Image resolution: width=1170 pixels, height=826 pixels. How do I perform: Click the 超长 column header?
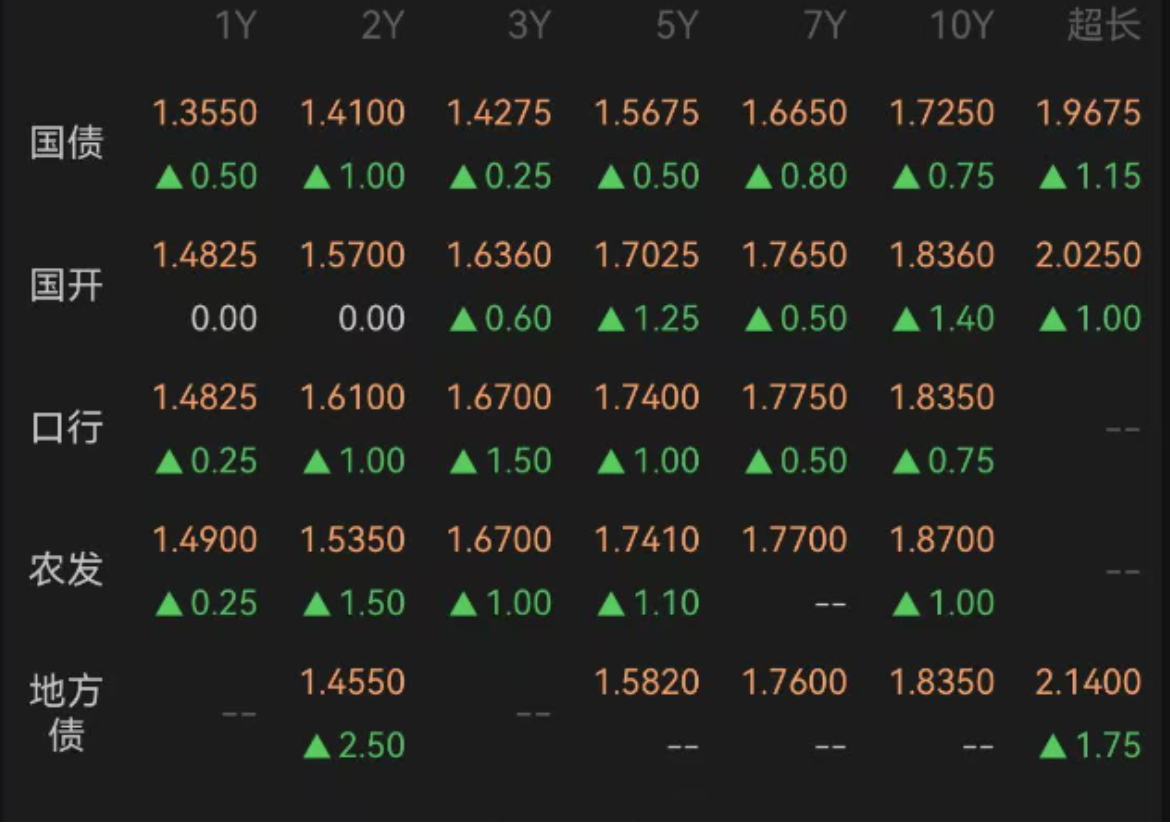(x=1103, y=27)
